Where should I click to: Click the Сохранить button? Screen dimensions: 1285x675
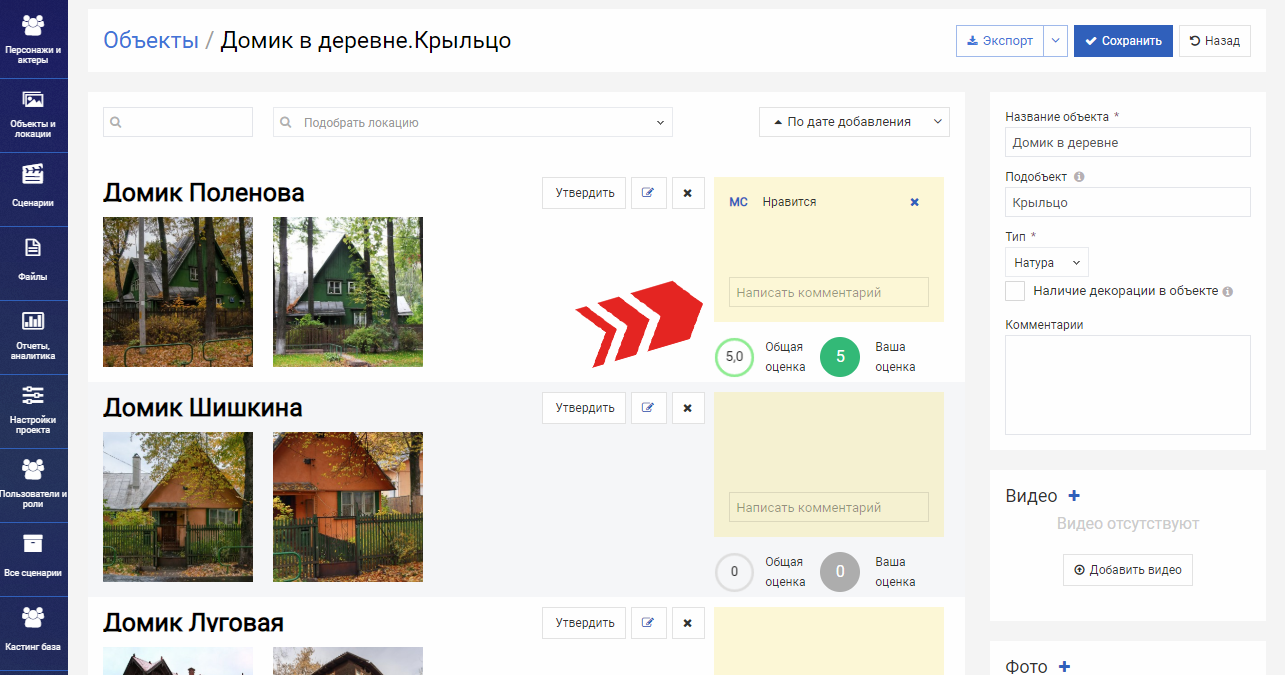click(1123, 41)
